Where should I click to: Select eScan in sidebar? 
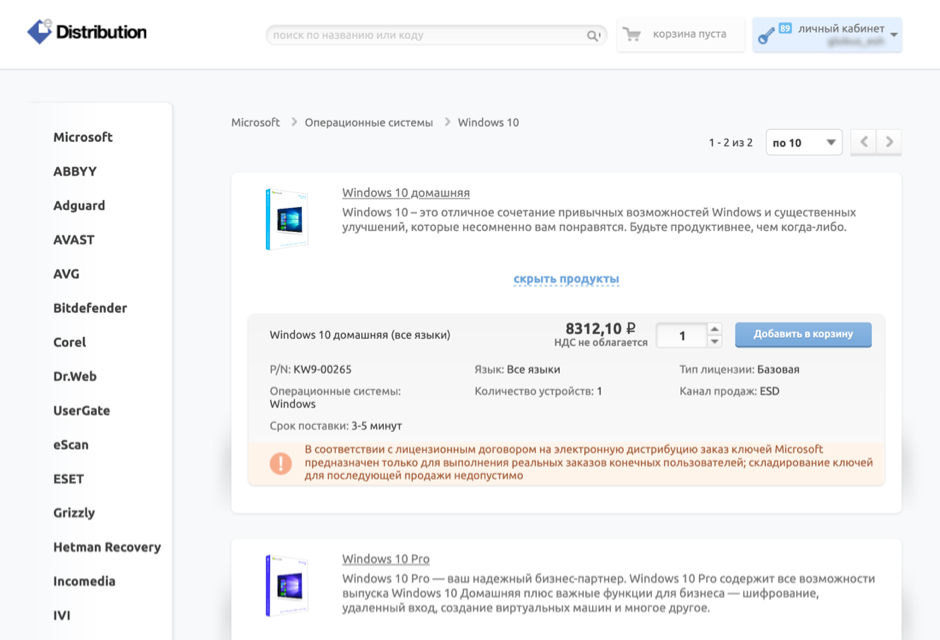coord(71,445)
